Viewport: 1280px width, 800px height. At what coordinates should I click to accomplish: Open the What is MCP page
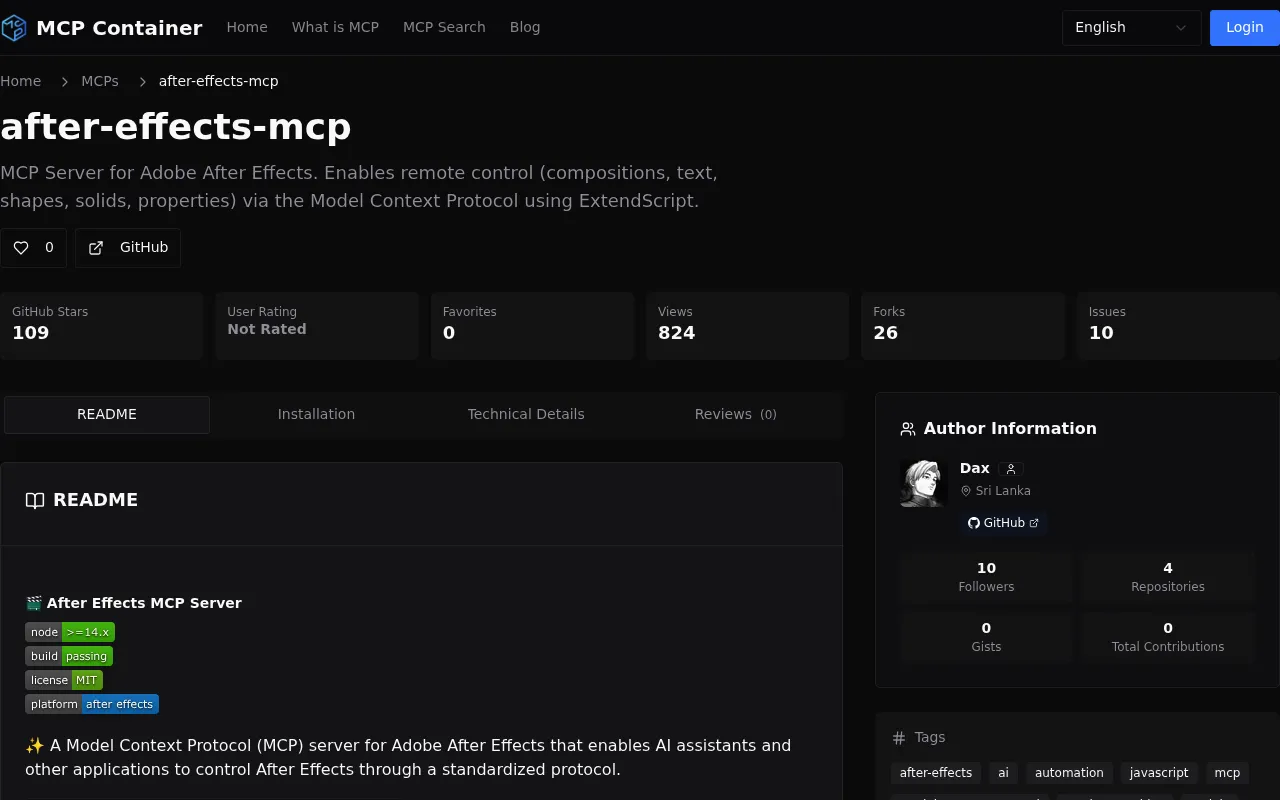click(x=335, y=28)
